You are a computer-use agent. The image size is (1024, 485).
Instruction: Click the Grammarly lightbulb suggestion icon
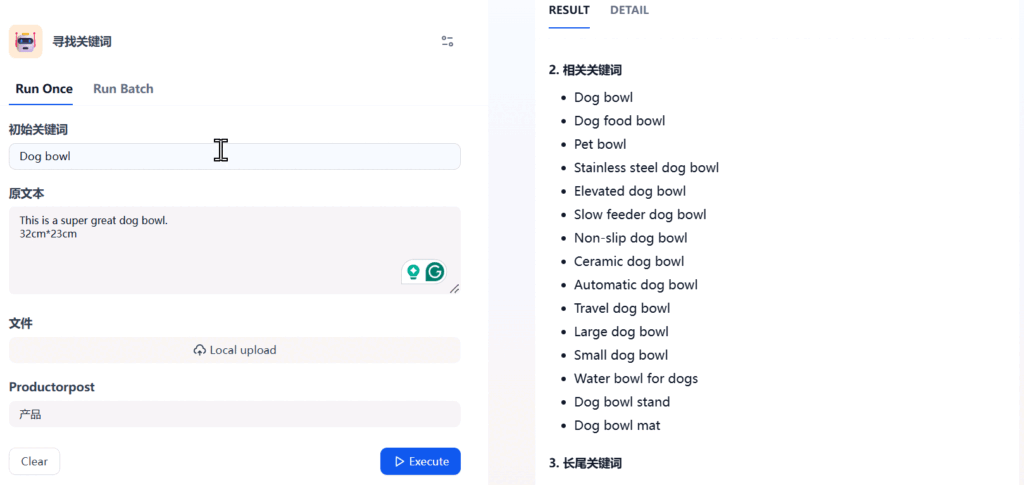[x=413, y=272]
